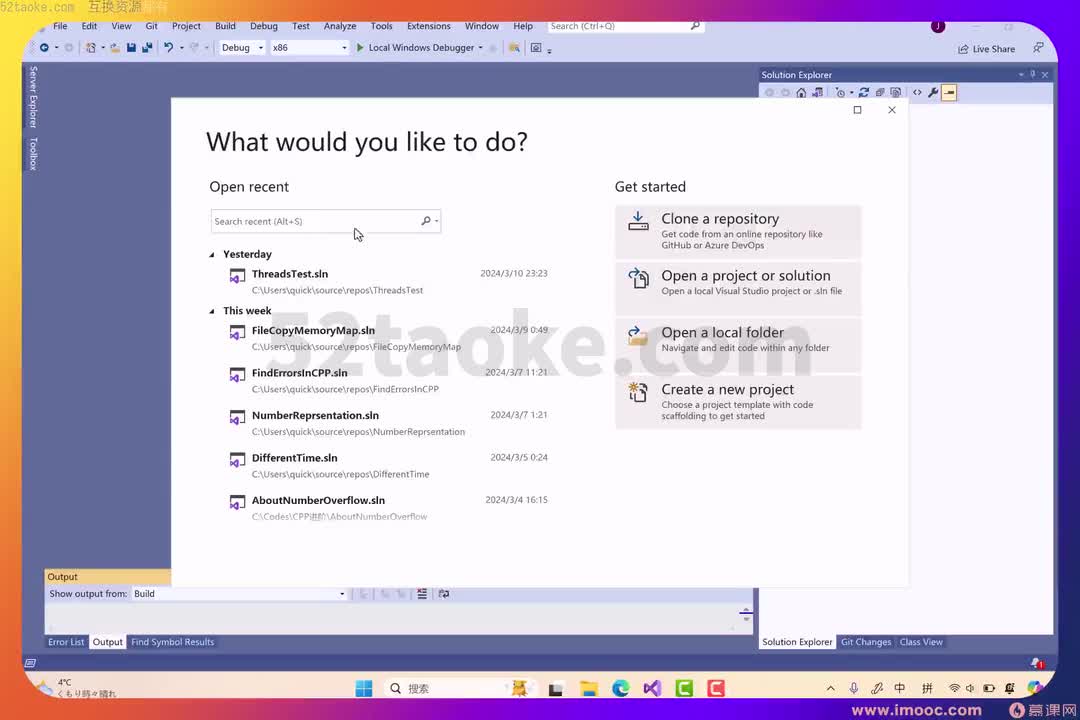Open the Build menu

pos(225,26)
